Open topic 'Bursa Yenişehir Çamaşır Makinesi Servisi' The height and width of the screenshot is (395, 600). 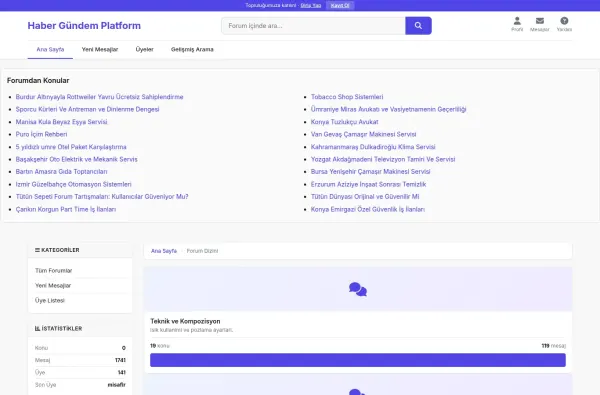370,171
